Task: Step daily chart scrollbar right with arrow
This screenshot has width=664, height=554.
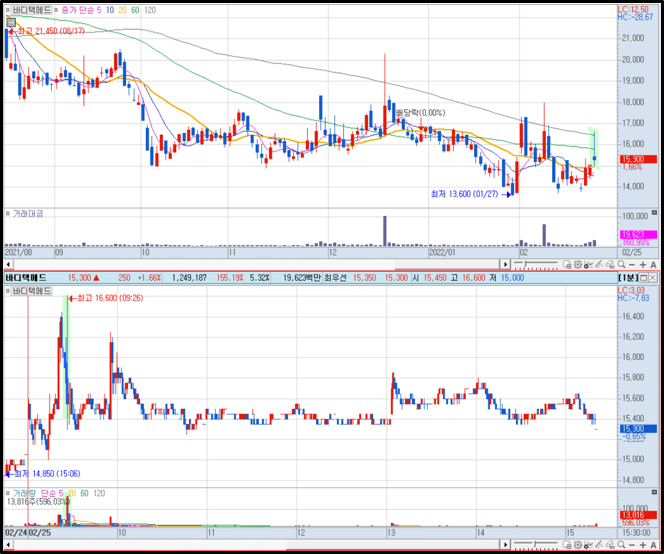Action: (505, 264)
